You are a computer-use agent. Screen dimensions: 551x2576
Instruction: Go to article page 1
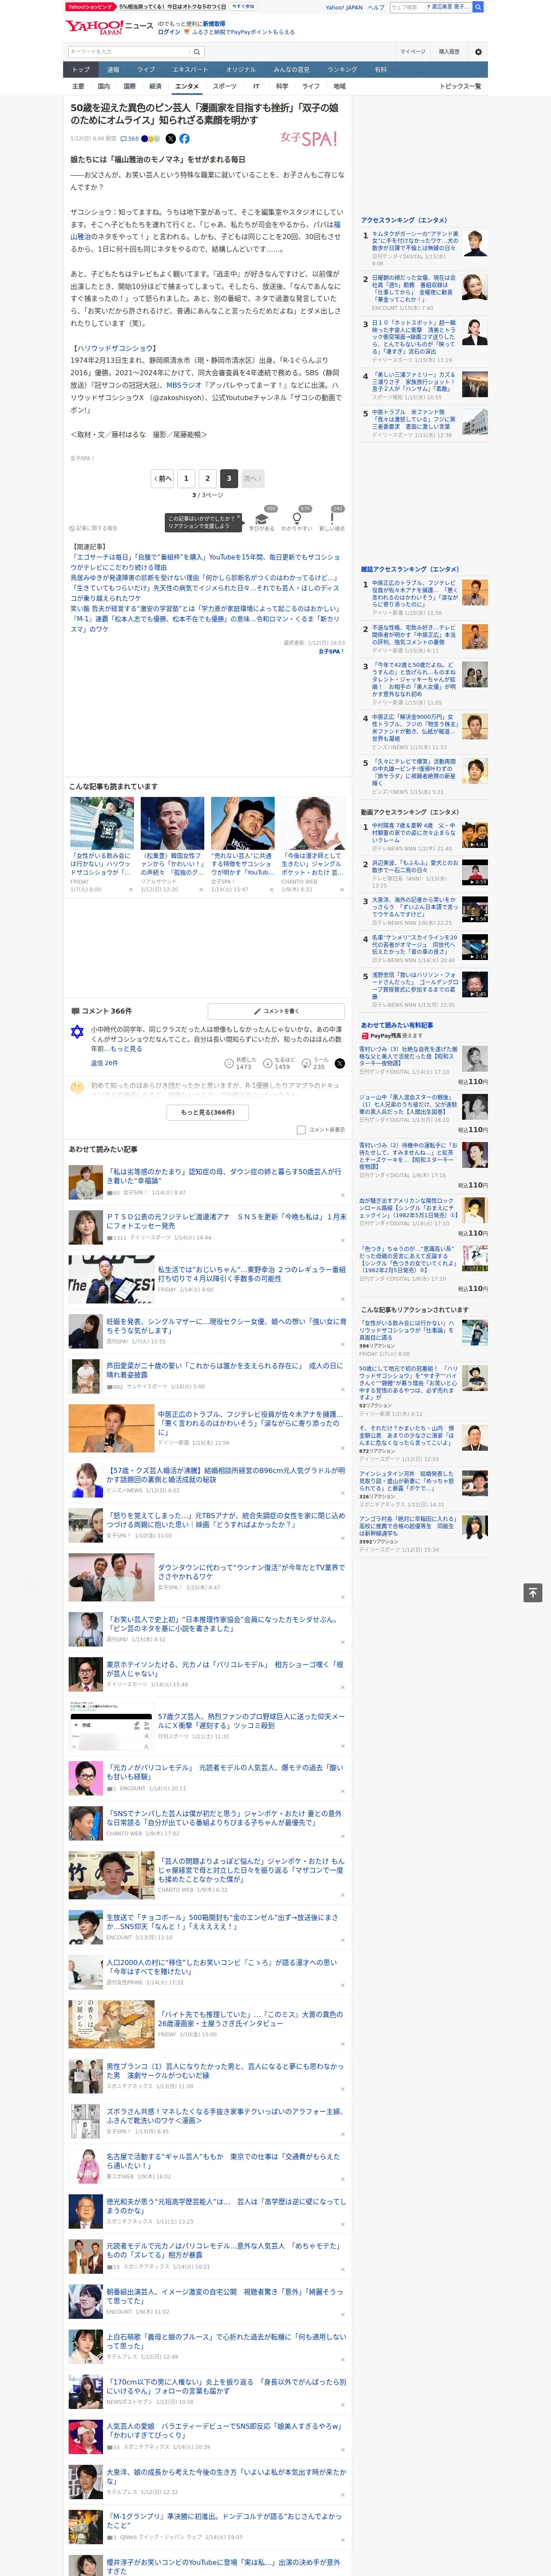point(186,478)
